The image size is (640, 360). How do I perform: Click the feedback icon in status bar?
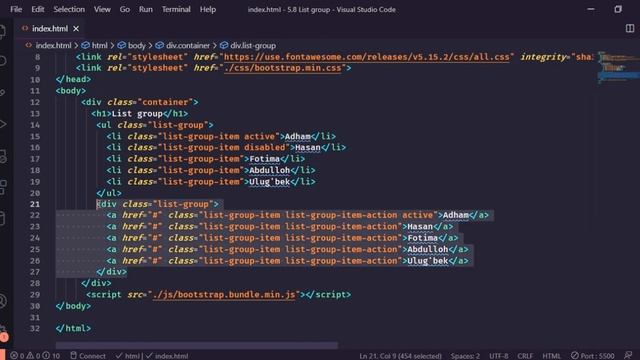pyautogui.click(x=628, y=356)
